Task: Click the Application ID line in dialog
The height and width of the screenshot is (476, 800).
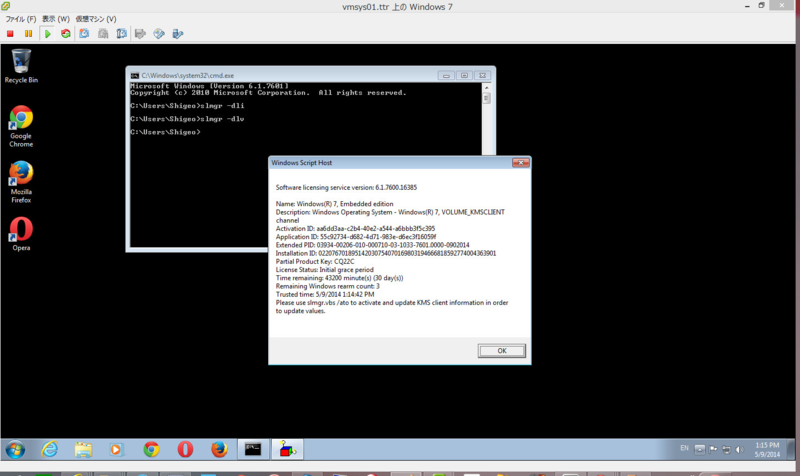Action: click(x=356, y=237)
